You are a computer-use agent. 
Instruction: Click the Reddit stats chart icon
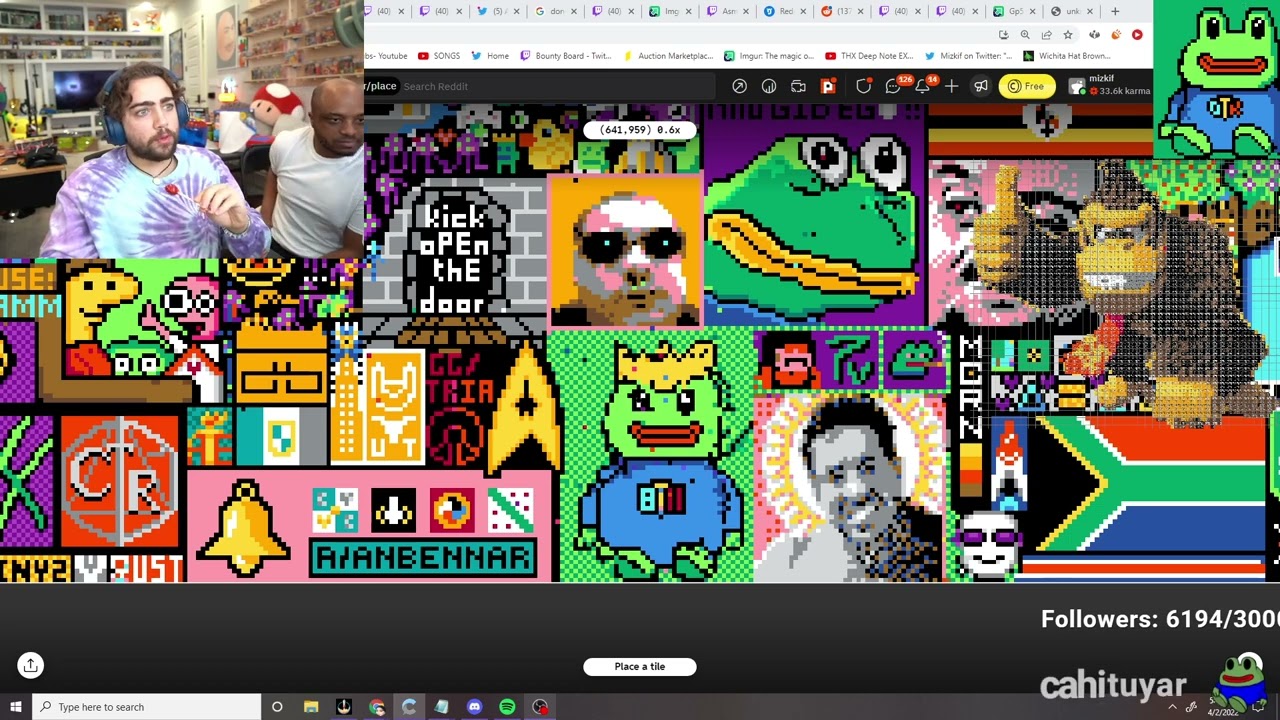769,86
